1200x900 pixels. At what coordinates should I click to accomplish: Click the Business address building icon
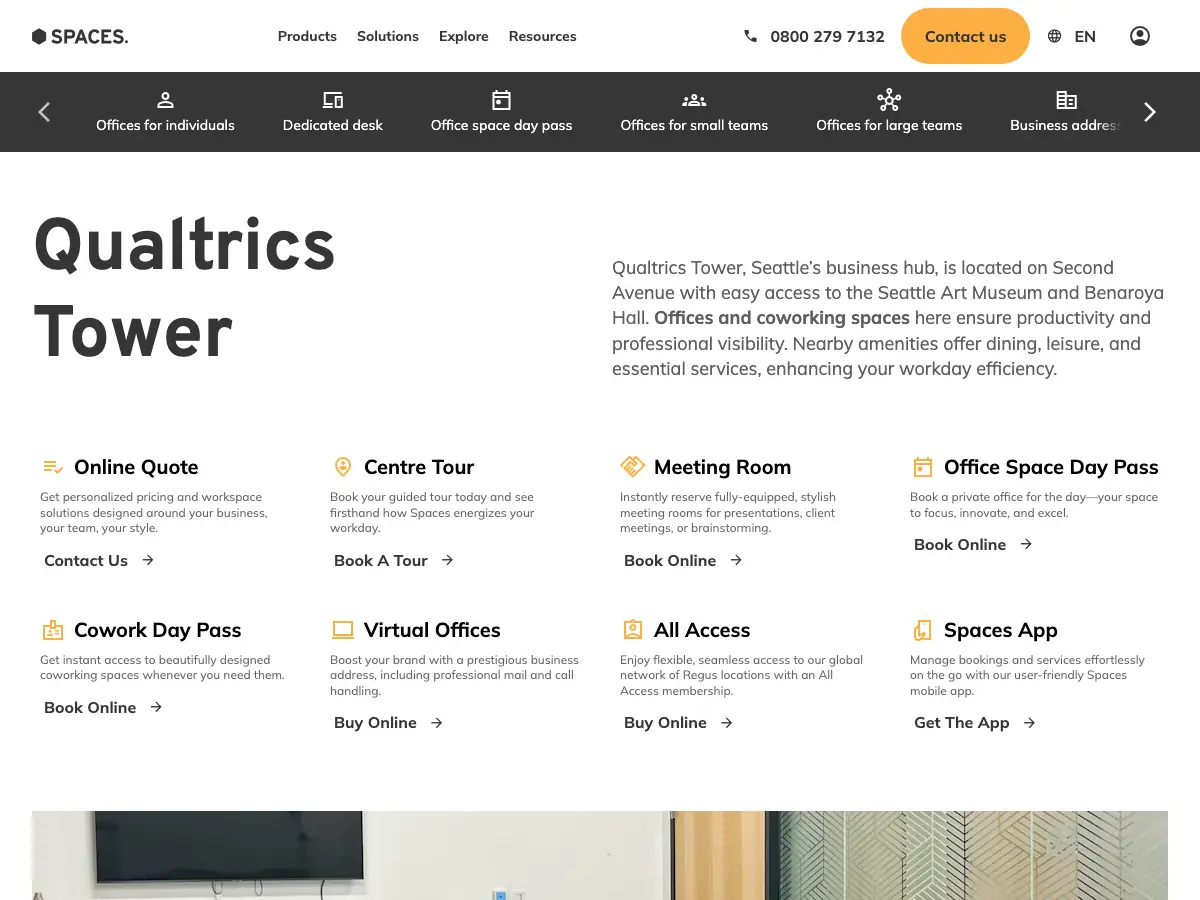(x=1067, y=100)
